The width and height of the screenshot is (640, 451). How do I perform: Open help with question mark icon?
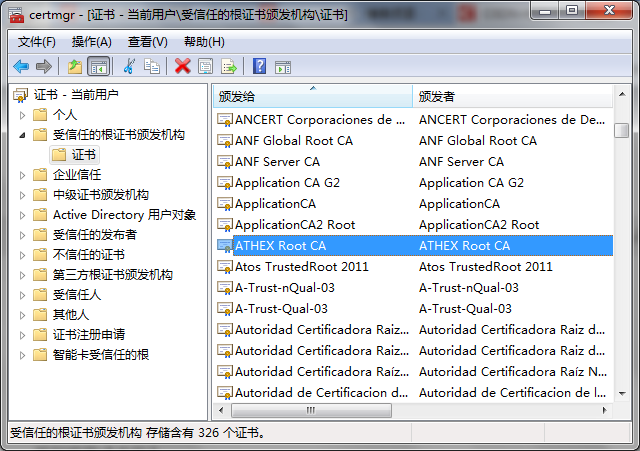click(x=260, y=66)
